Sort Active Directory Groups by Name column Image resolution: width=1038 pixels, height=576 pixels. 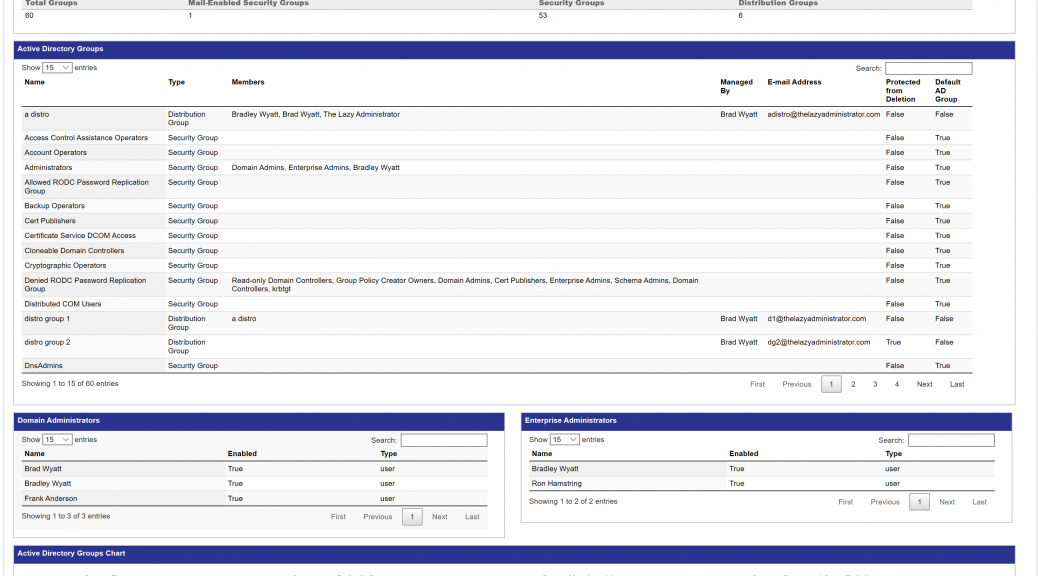[34, 82]
